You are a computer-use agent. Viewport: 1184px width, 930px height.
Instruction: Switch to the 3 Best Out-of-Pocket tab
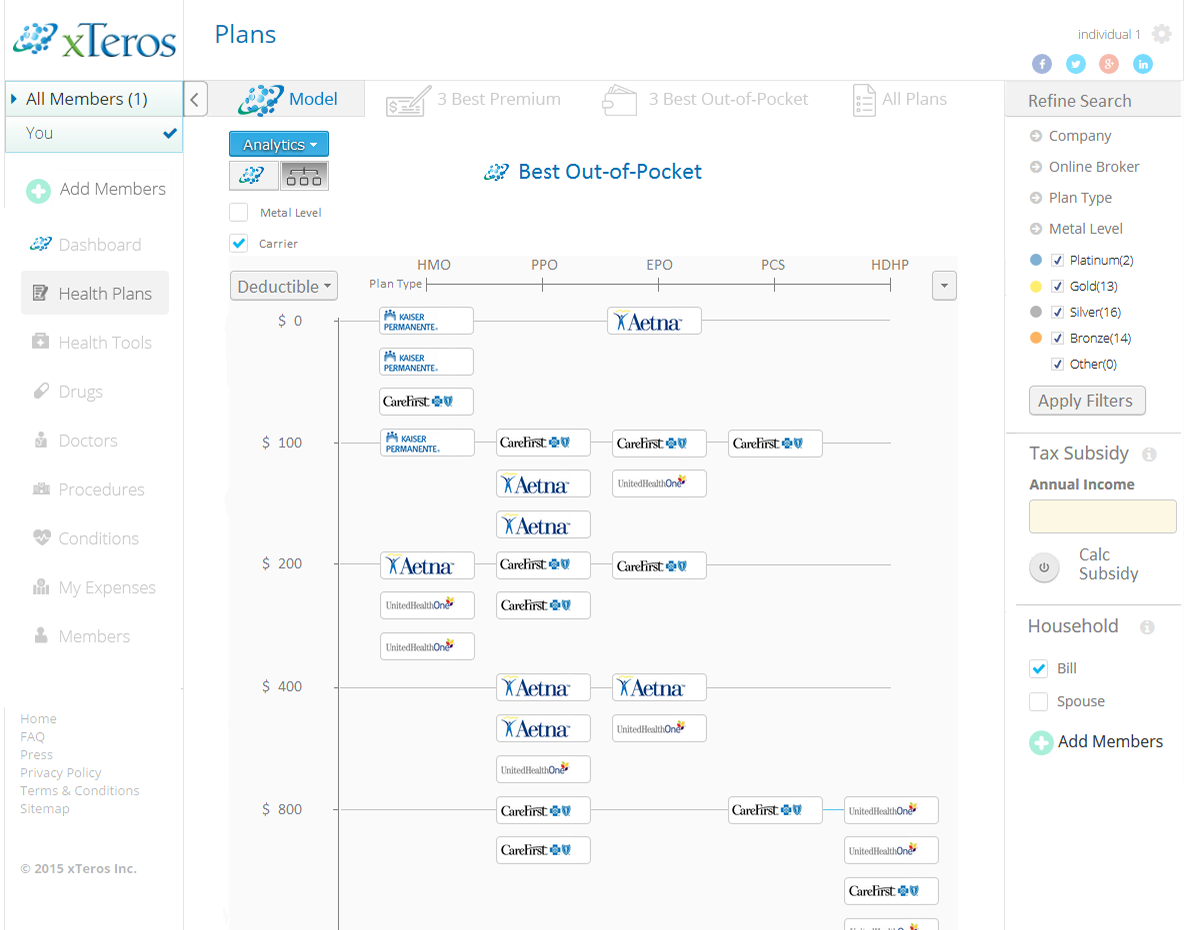point(705,99)
